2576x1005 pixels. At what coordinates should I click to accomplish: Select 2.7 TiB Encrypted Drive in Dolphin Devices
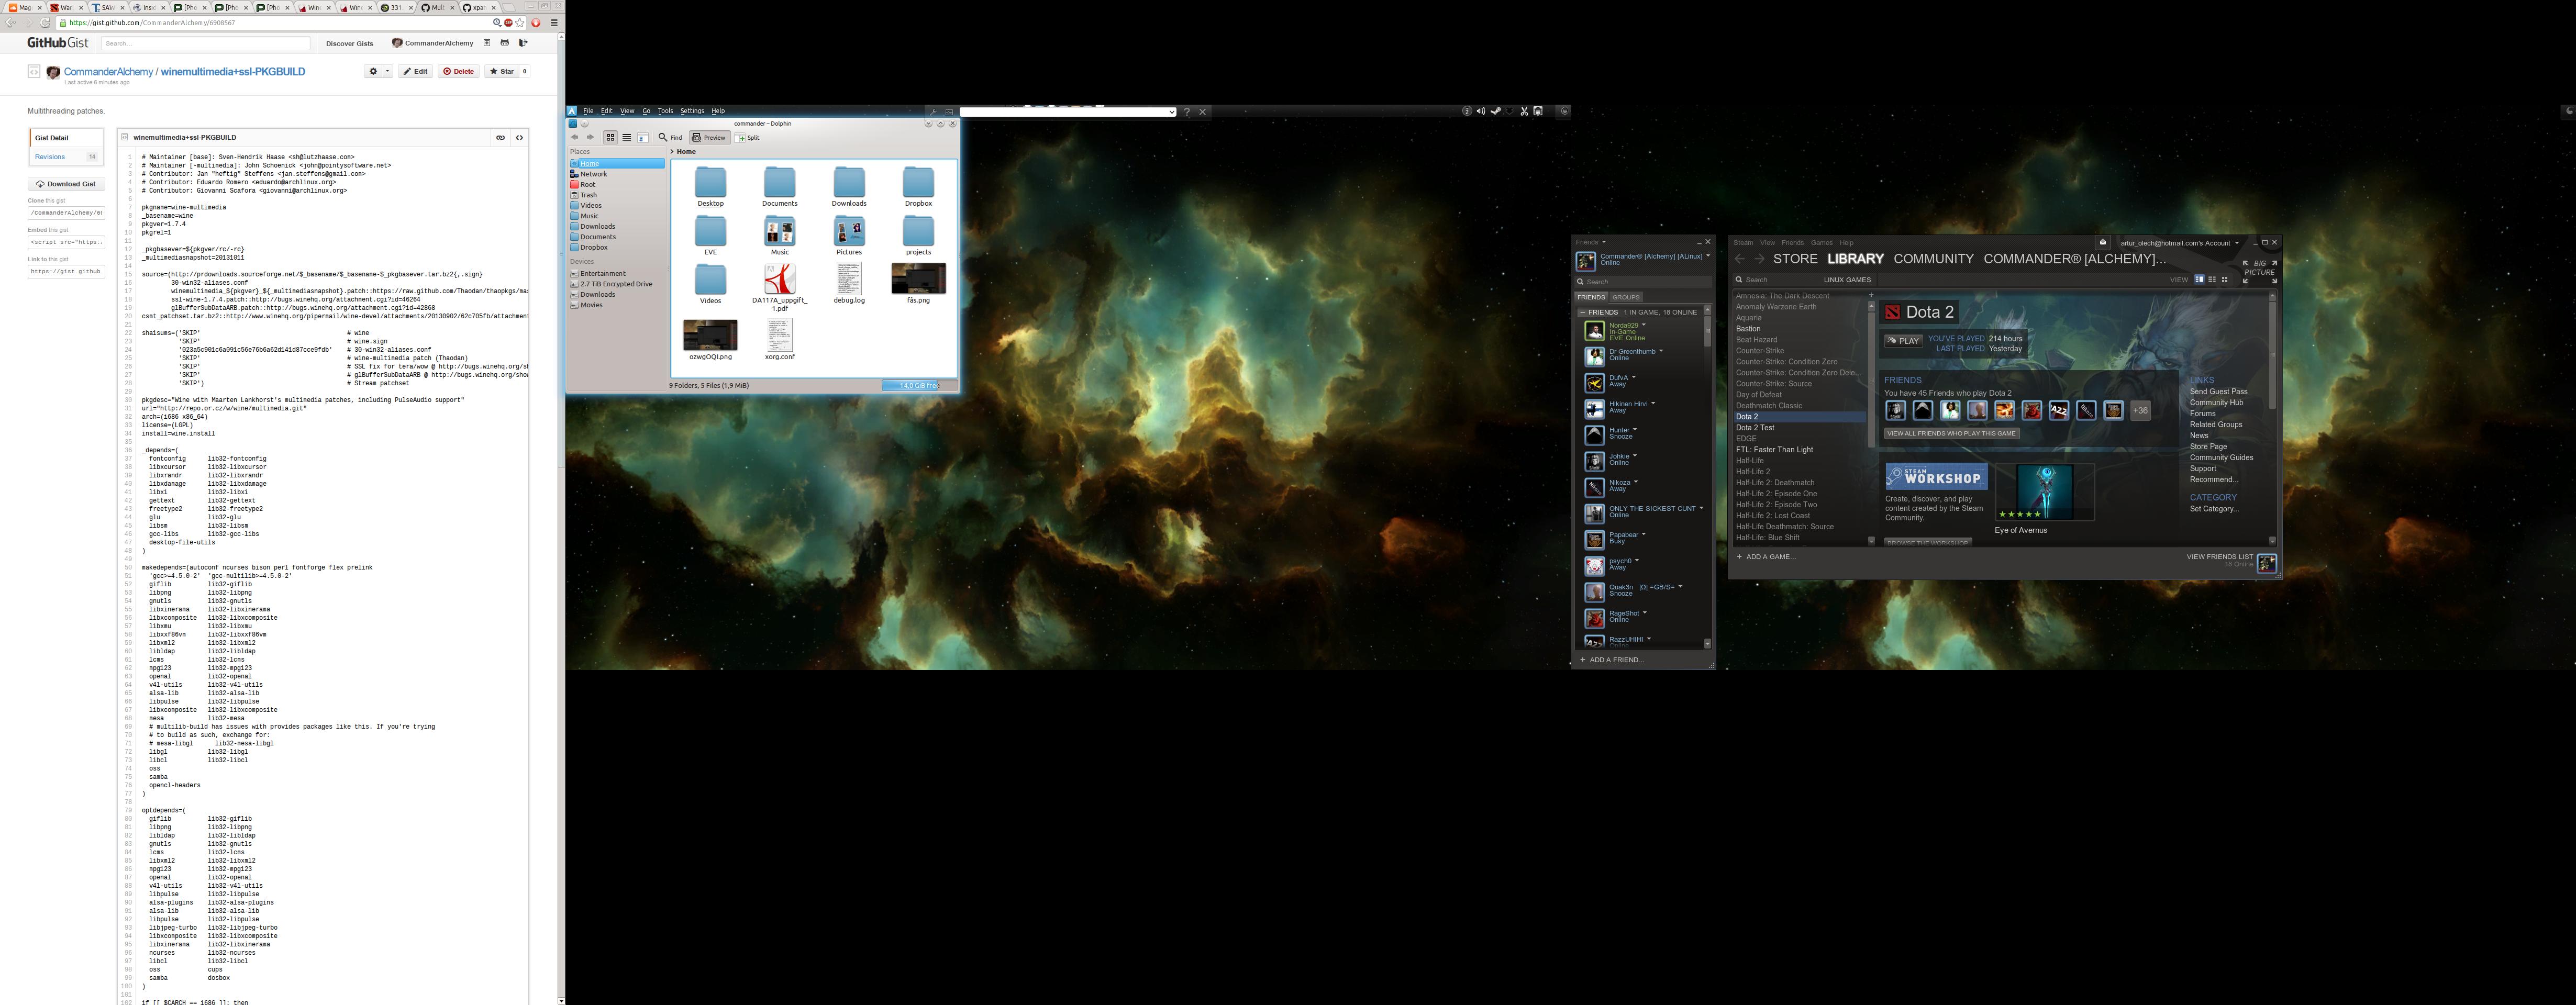coord(616,284)
